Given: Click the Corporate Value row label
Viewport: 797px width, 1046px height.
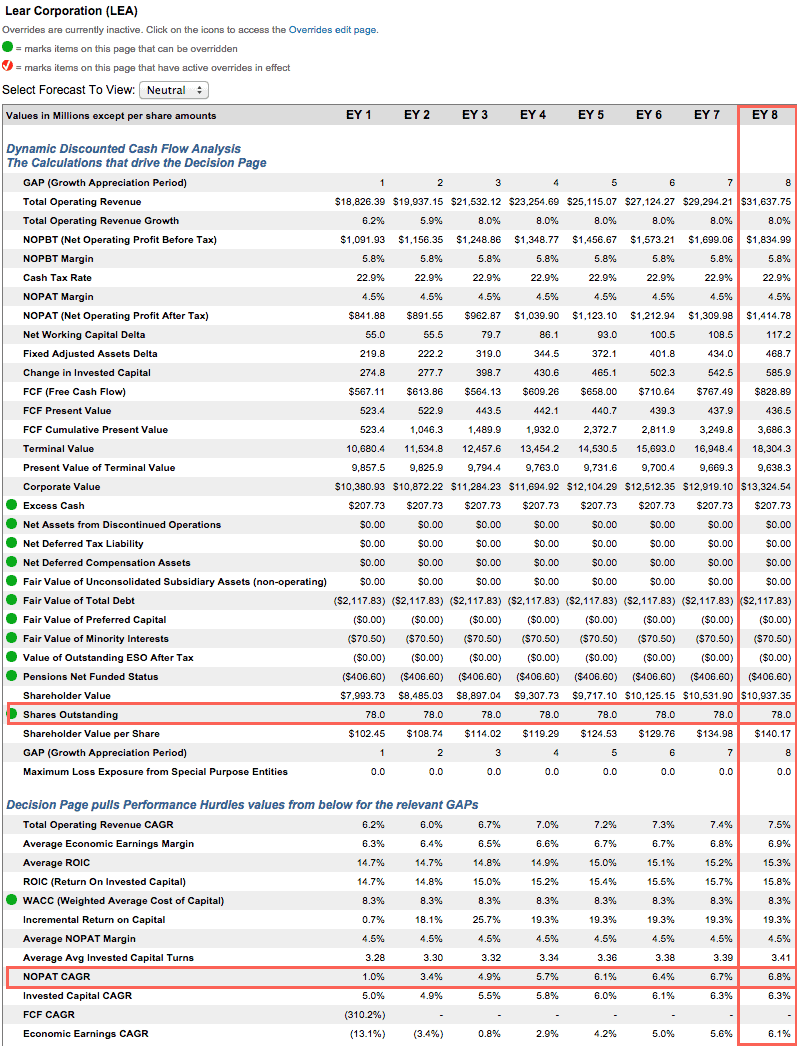Looking at the screenshot, I should tap(61, 486).
